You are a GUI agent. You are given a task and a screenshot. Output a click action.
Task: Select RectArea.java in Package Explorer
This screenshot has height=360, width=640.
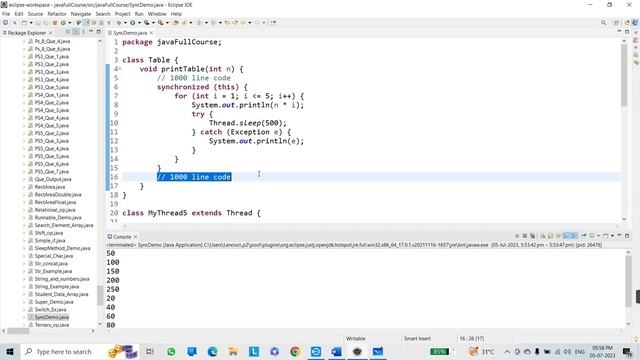[49, 187]
